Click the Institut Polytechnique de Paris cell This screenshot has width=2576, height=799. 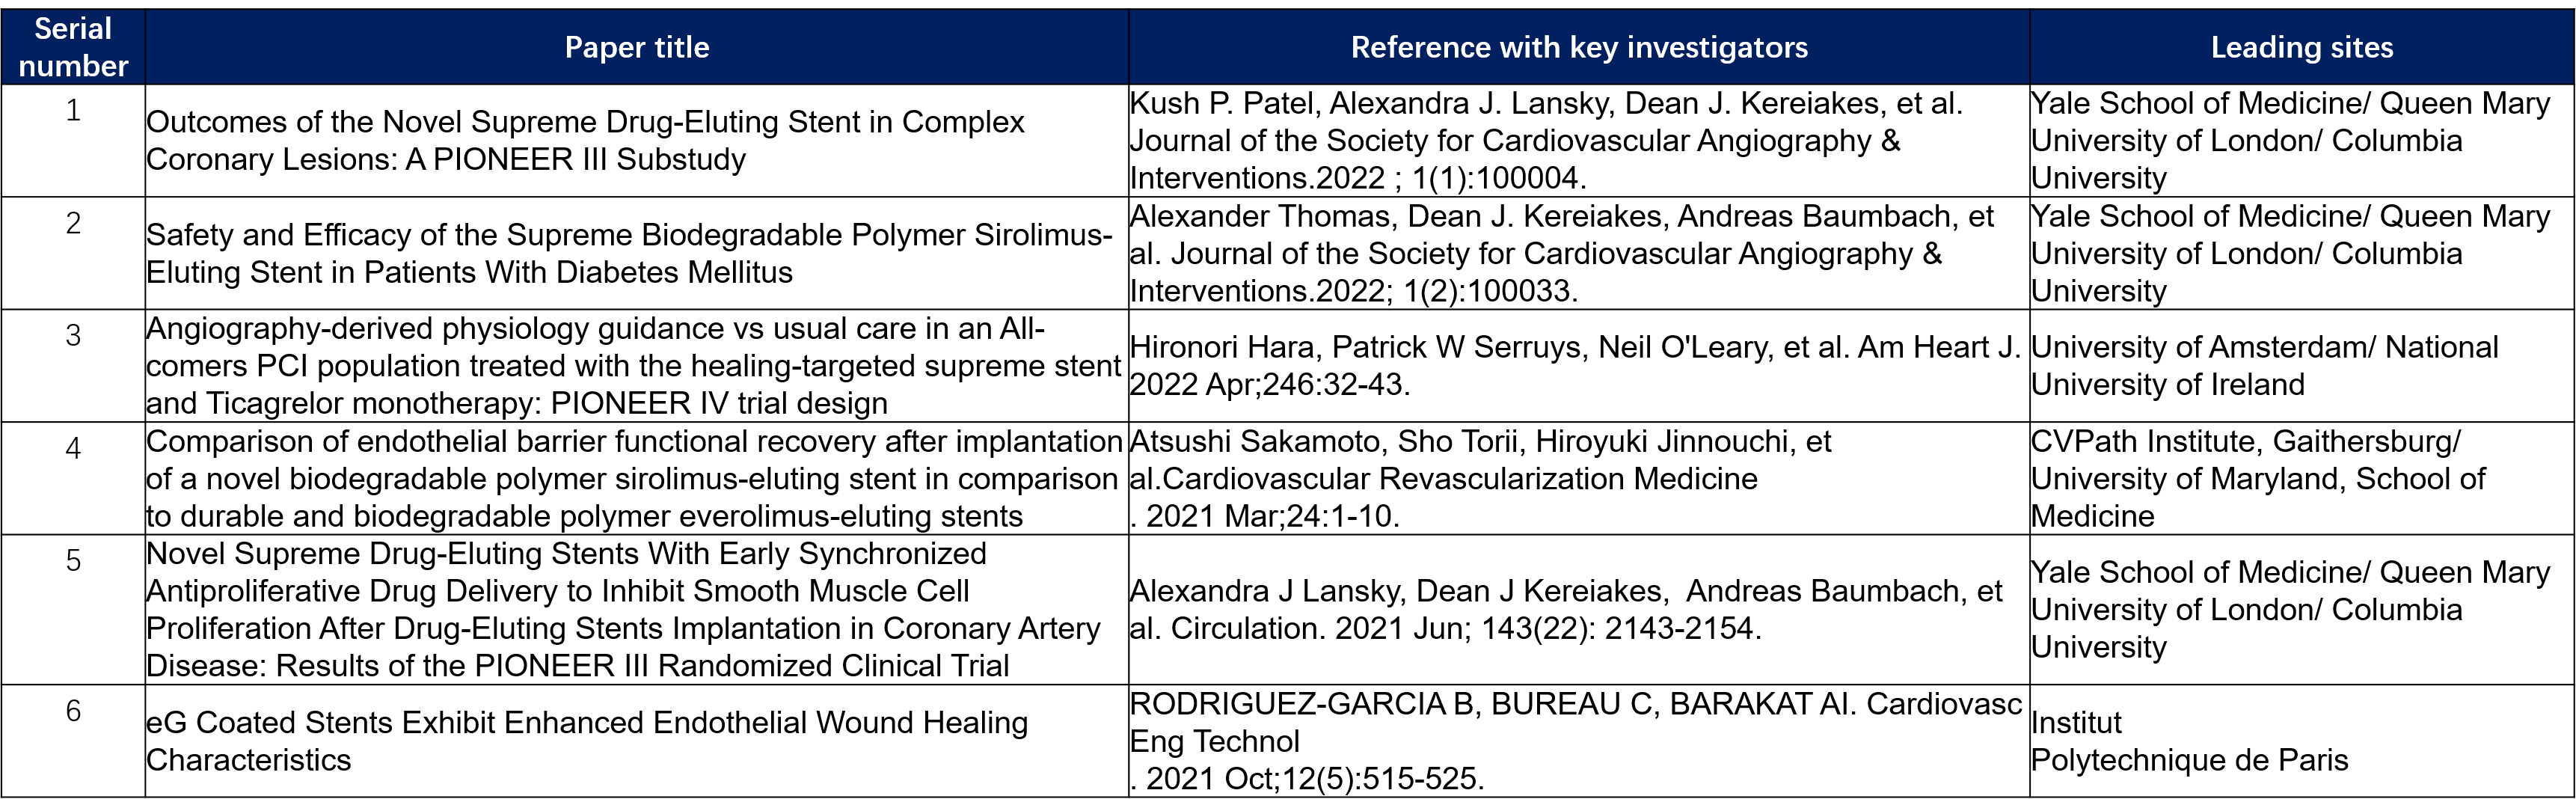pyautogui.click(x=2189, y=741)
